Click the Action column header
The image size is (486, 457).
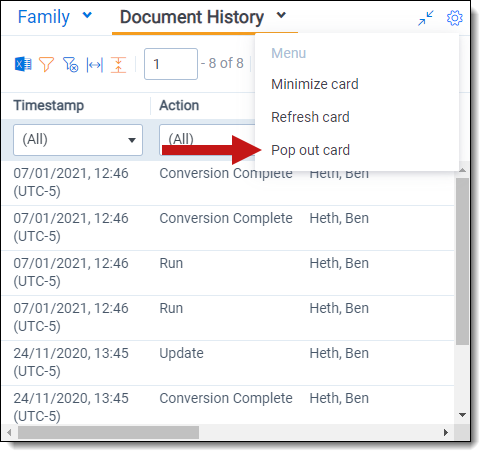[x=179, y=105]
